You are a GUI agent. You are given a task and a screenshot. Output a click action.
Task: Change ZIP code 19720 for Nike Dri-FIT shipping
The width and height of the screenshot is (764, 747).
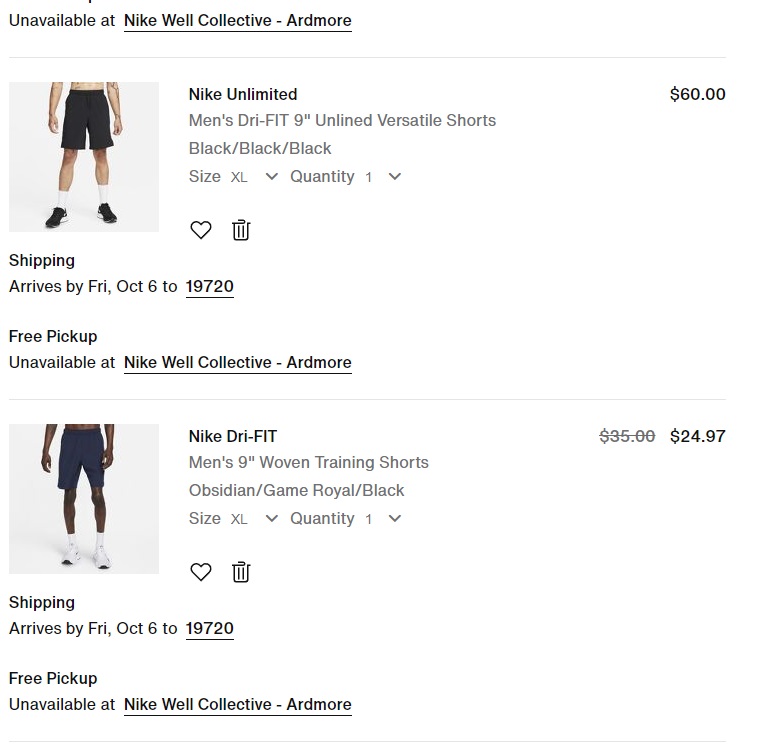210,629
